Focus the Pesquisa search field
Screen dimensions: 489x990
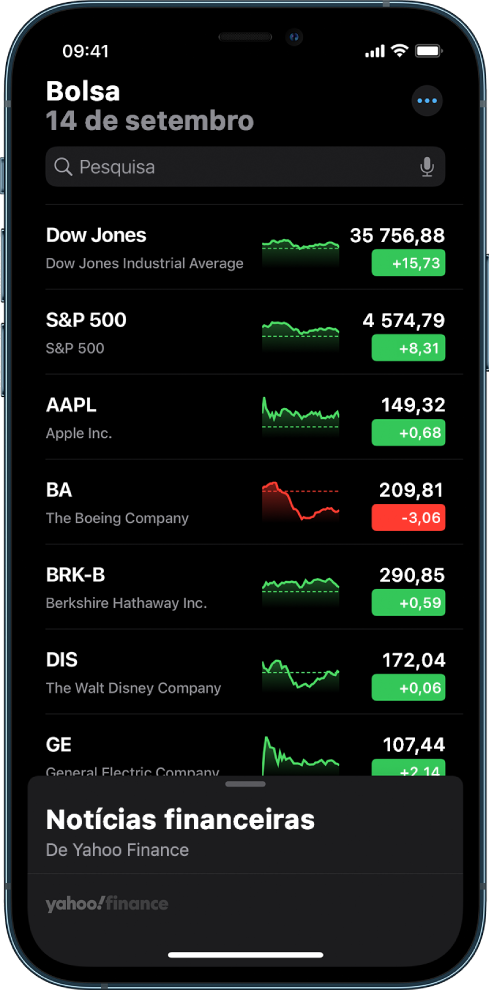[x=245, y=167]
